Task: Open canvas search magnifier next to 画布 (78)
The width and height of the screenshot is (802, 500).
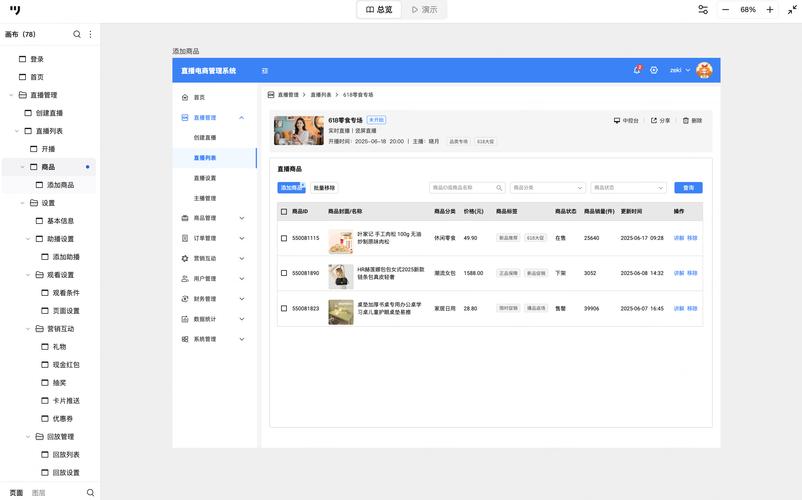Action: click(77, 34)
